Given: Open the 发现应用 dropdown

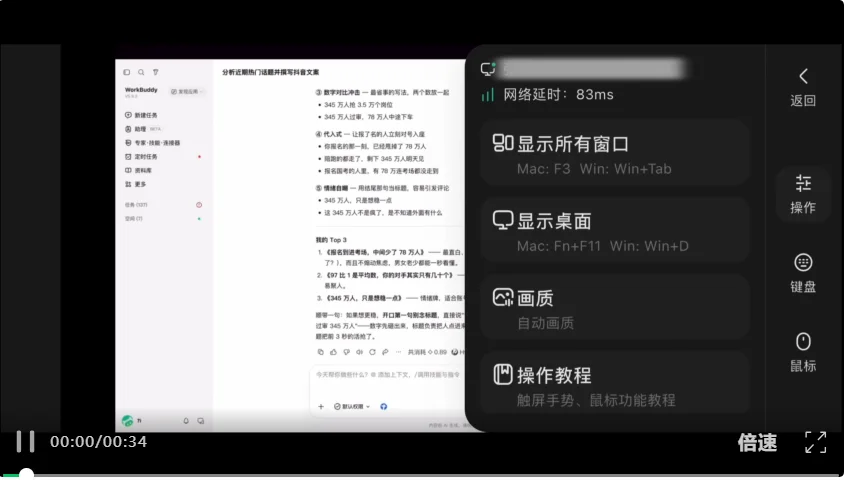Looking at the screenshot, I should tap(187, 91).
